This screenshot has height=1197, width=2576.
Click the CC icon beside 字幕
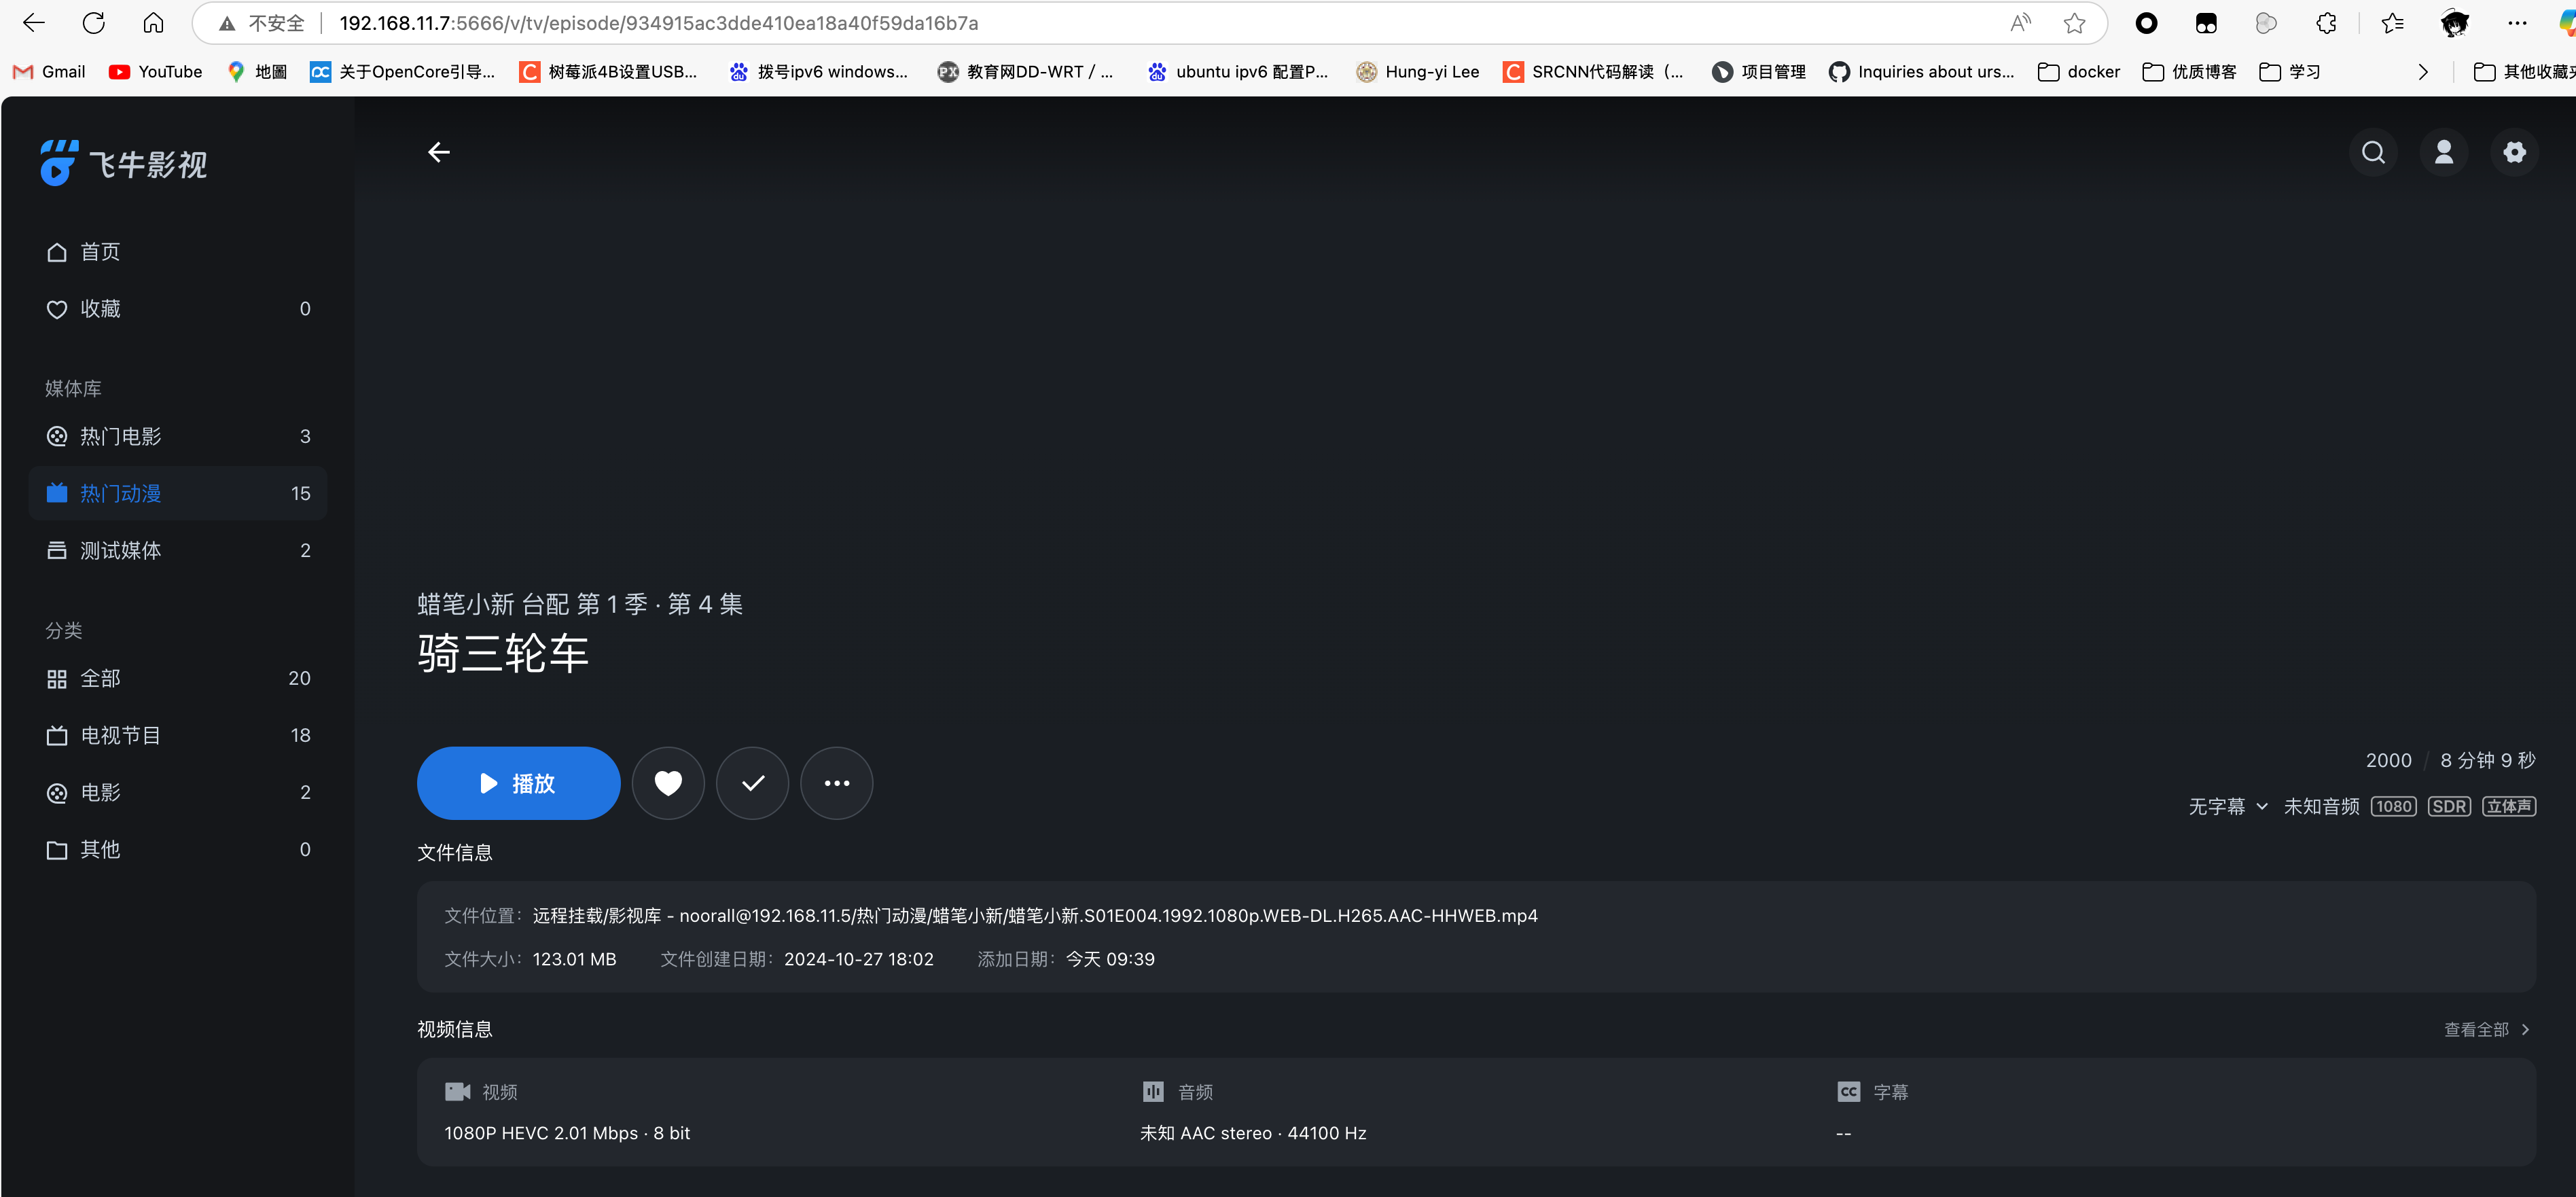1849,1091
